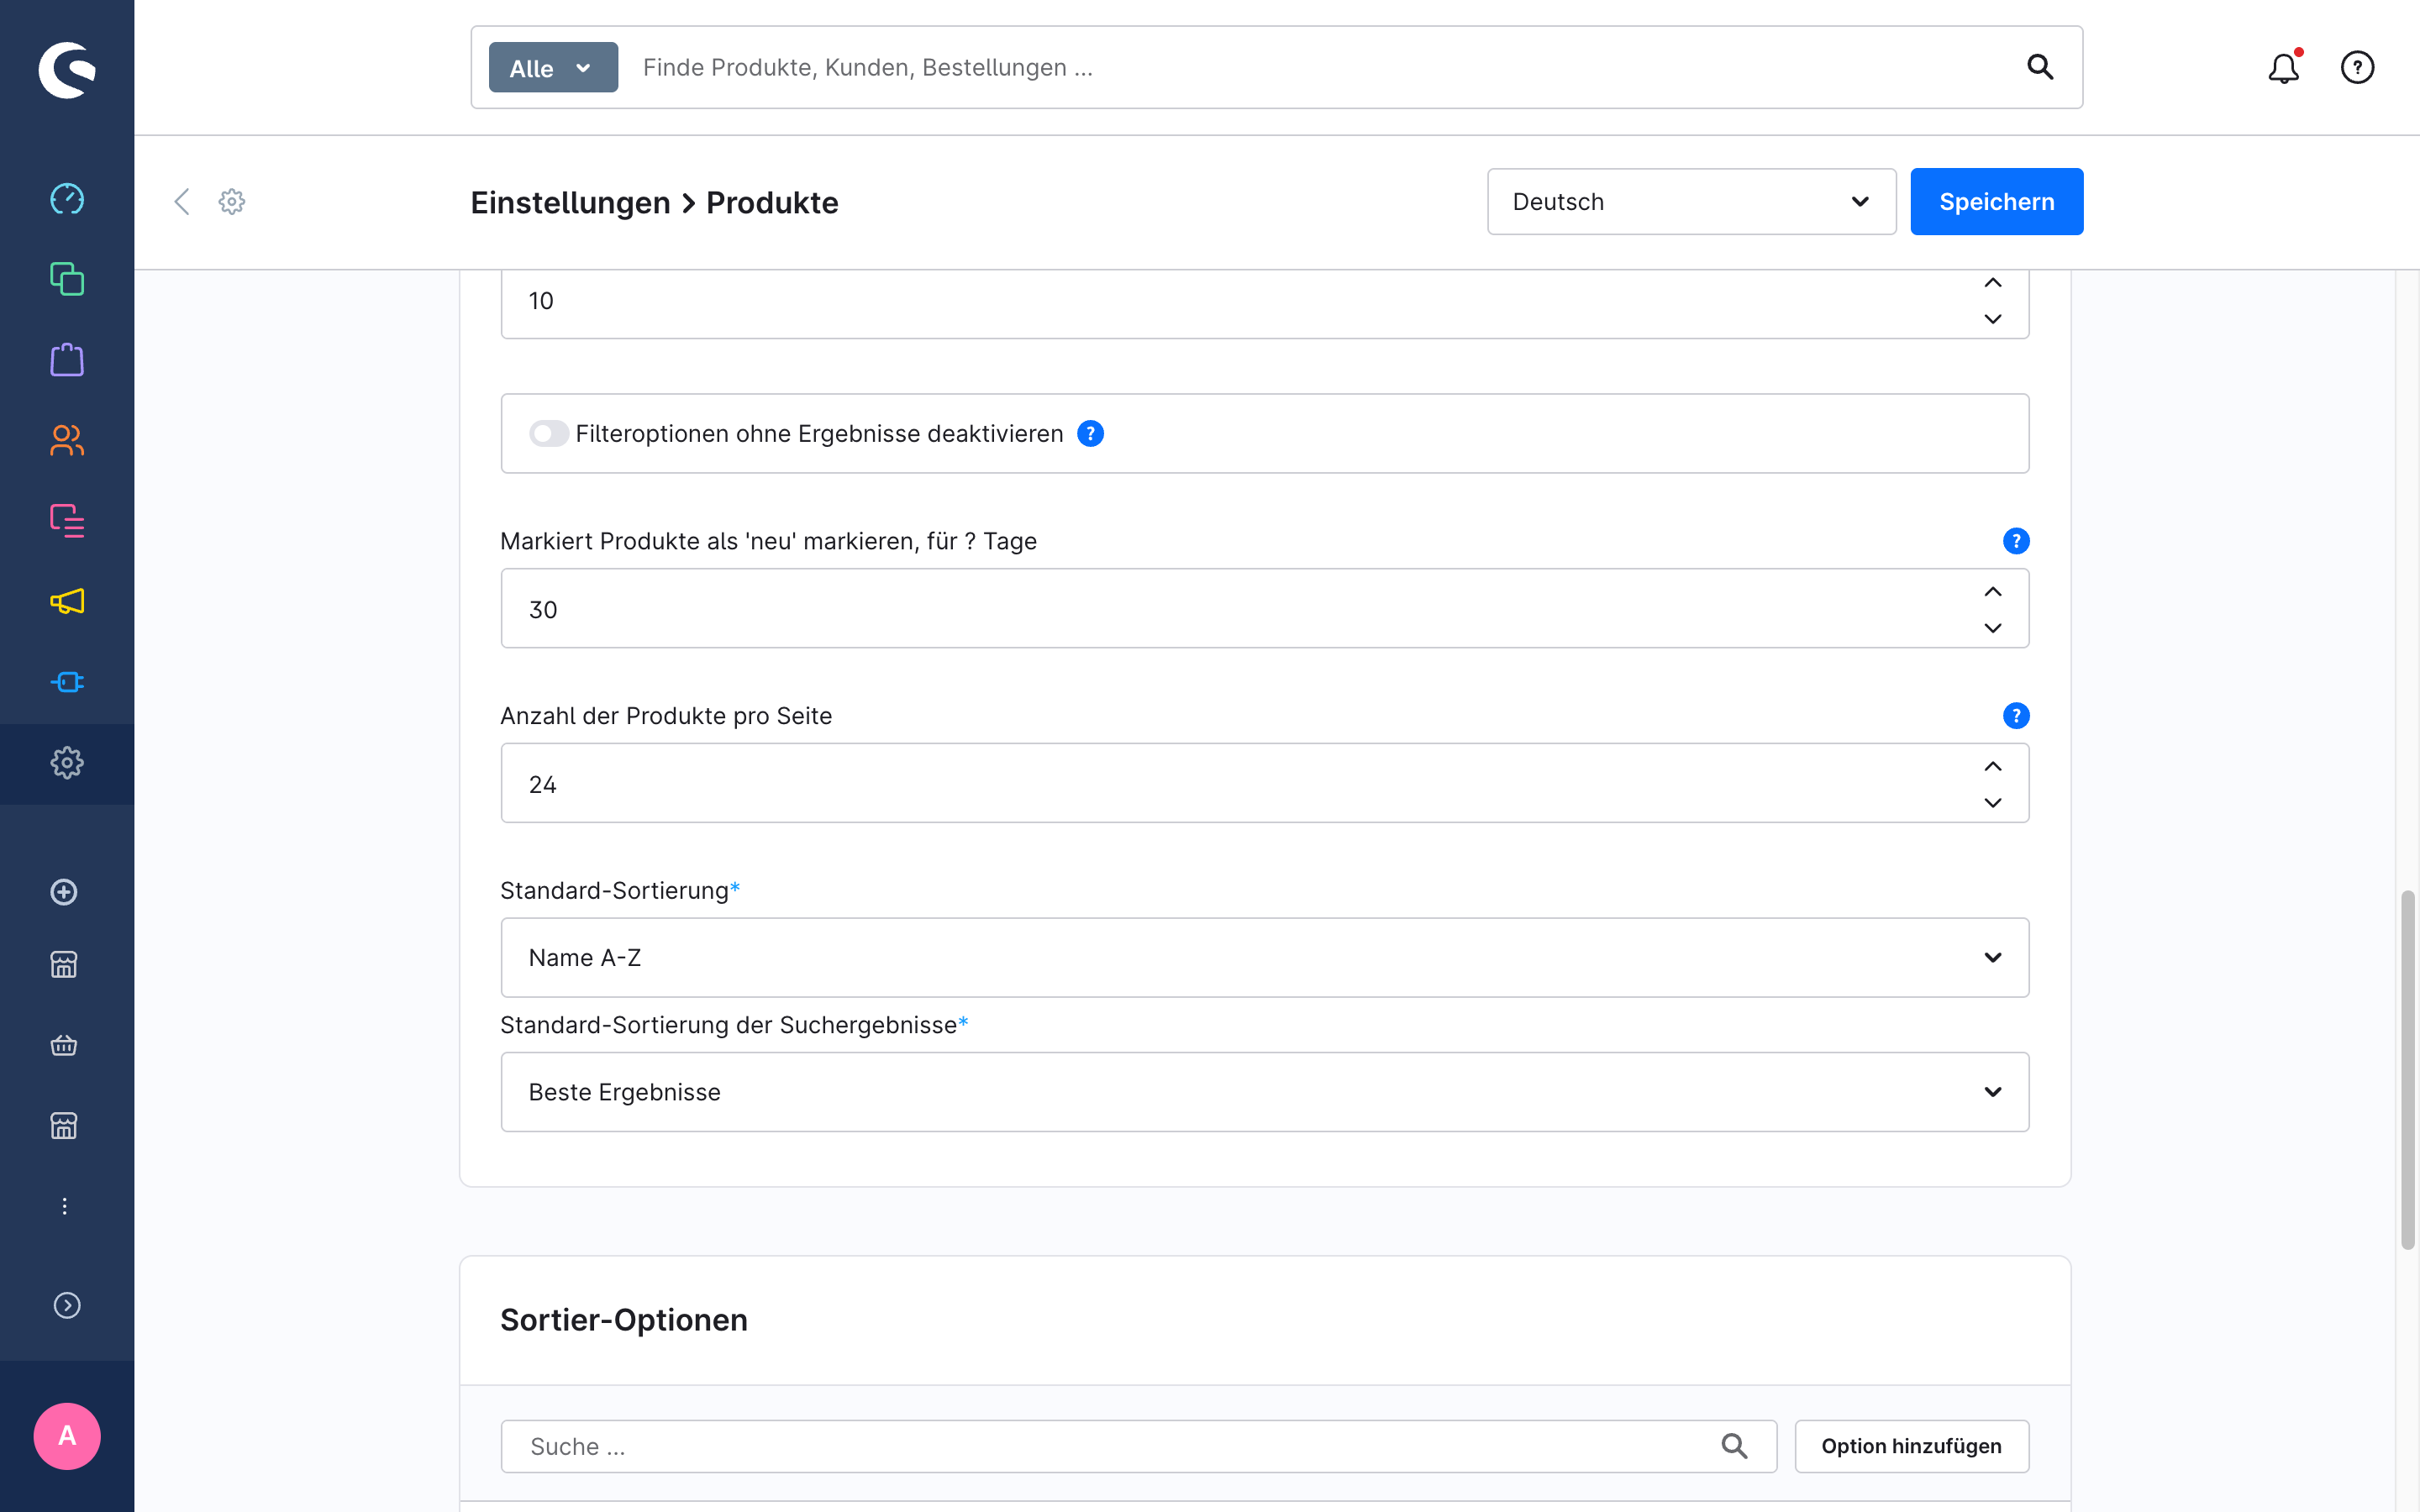Decrease the value 10 field

coord(1993,319)
